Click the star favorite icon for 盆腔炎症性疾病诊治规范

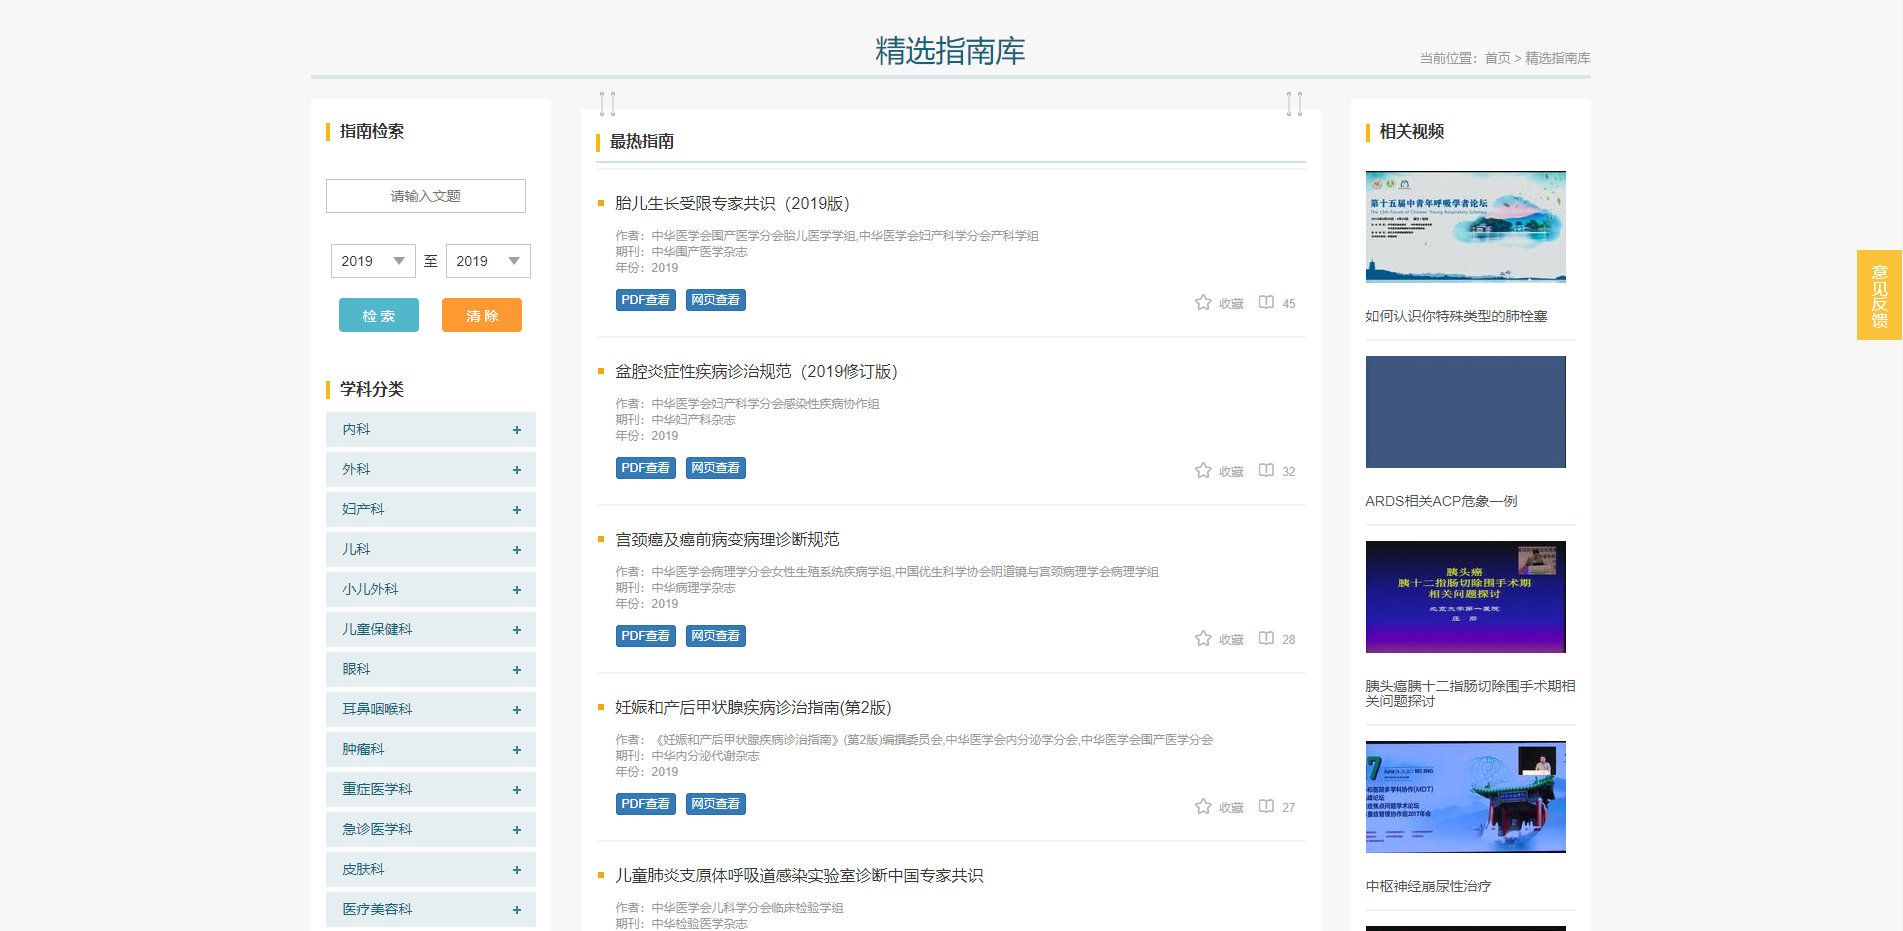(x=1202, y=470)
